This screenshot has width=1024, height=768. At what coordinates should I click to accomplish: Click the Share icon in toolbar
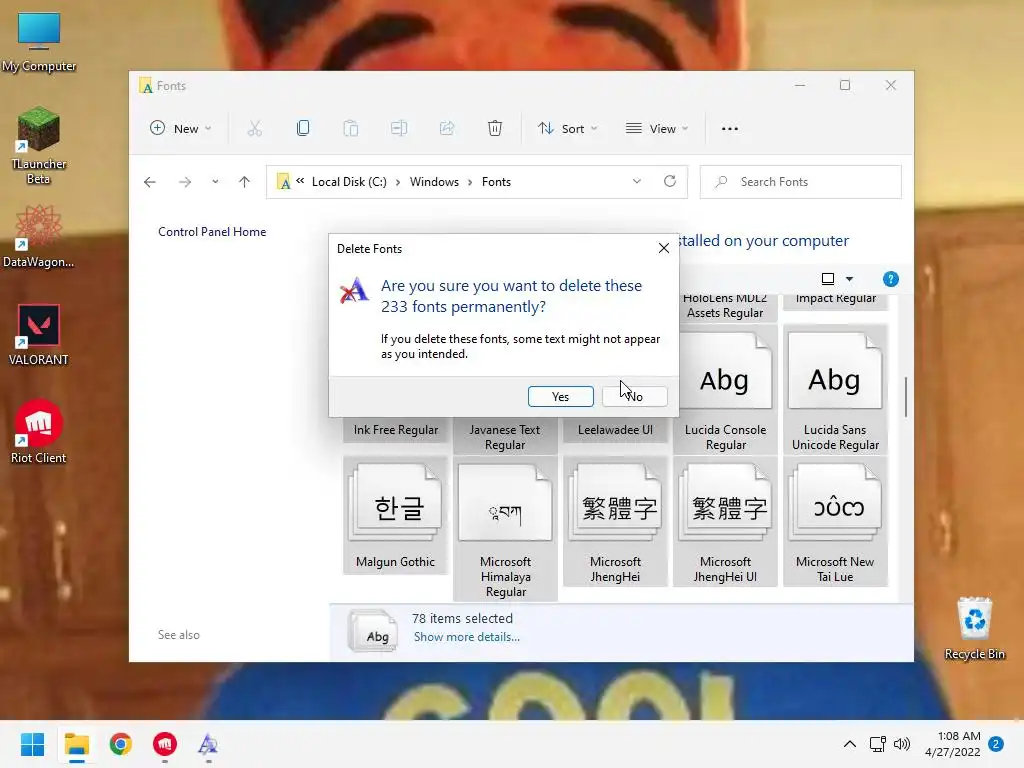pyautogui.click(x=447, y=129)
